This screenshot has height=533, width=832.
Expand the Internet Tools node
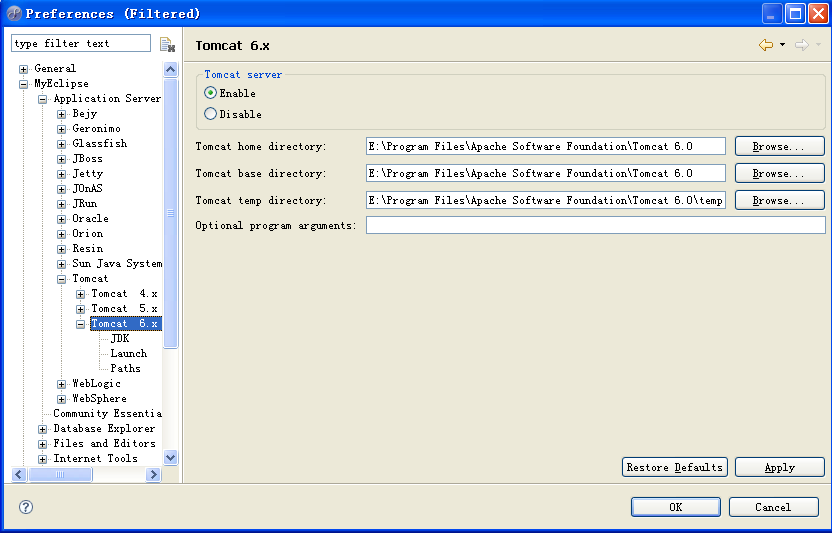pyautogui.click(x=42, y=459)
